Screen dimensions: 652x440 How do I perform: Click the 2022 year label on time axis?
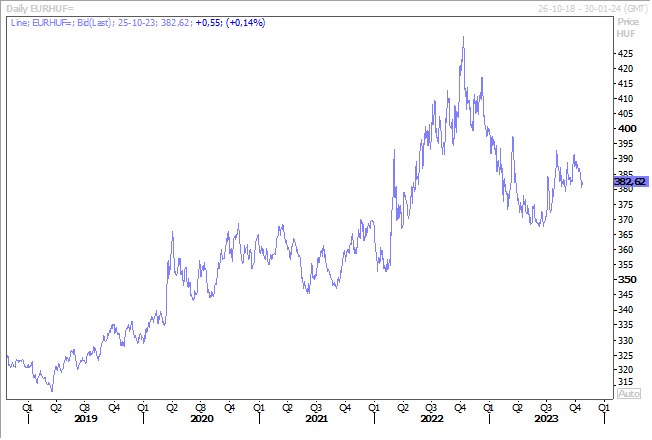tap(432, 418)
